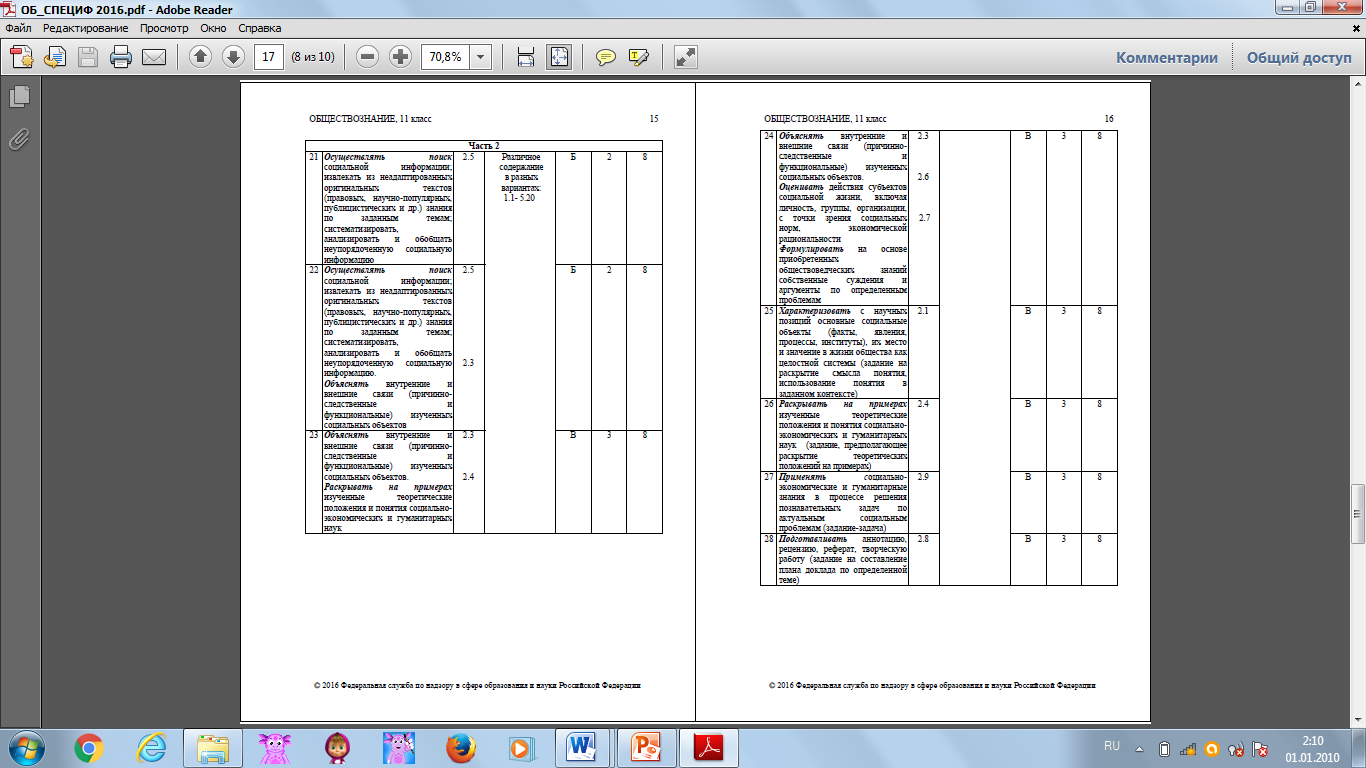Viewport: 1366px width, 768px height.
Task: Launch Internet Explorer from taskbar
Action: 151,747
